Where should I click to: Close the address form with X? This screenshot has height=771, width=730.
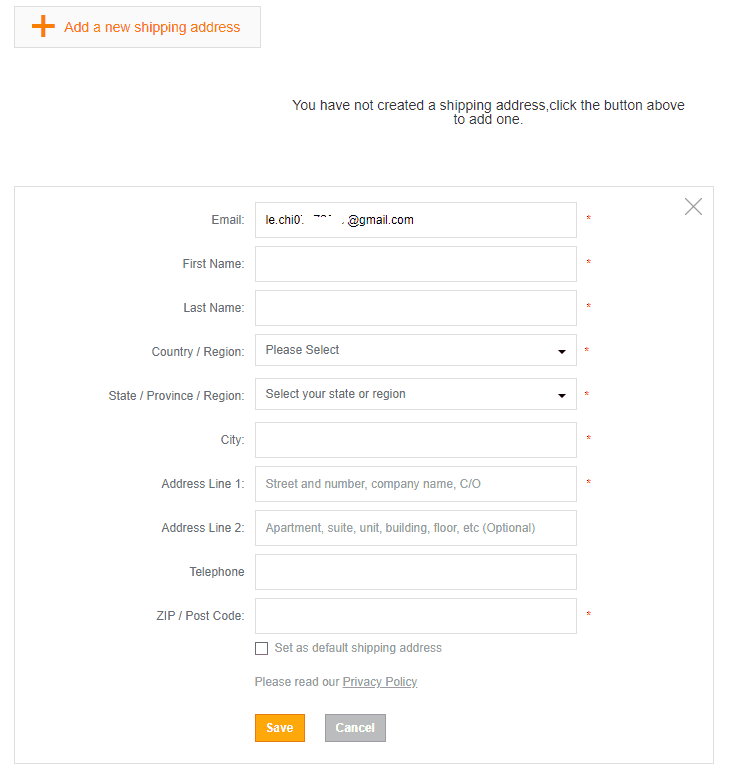[693, 207]
